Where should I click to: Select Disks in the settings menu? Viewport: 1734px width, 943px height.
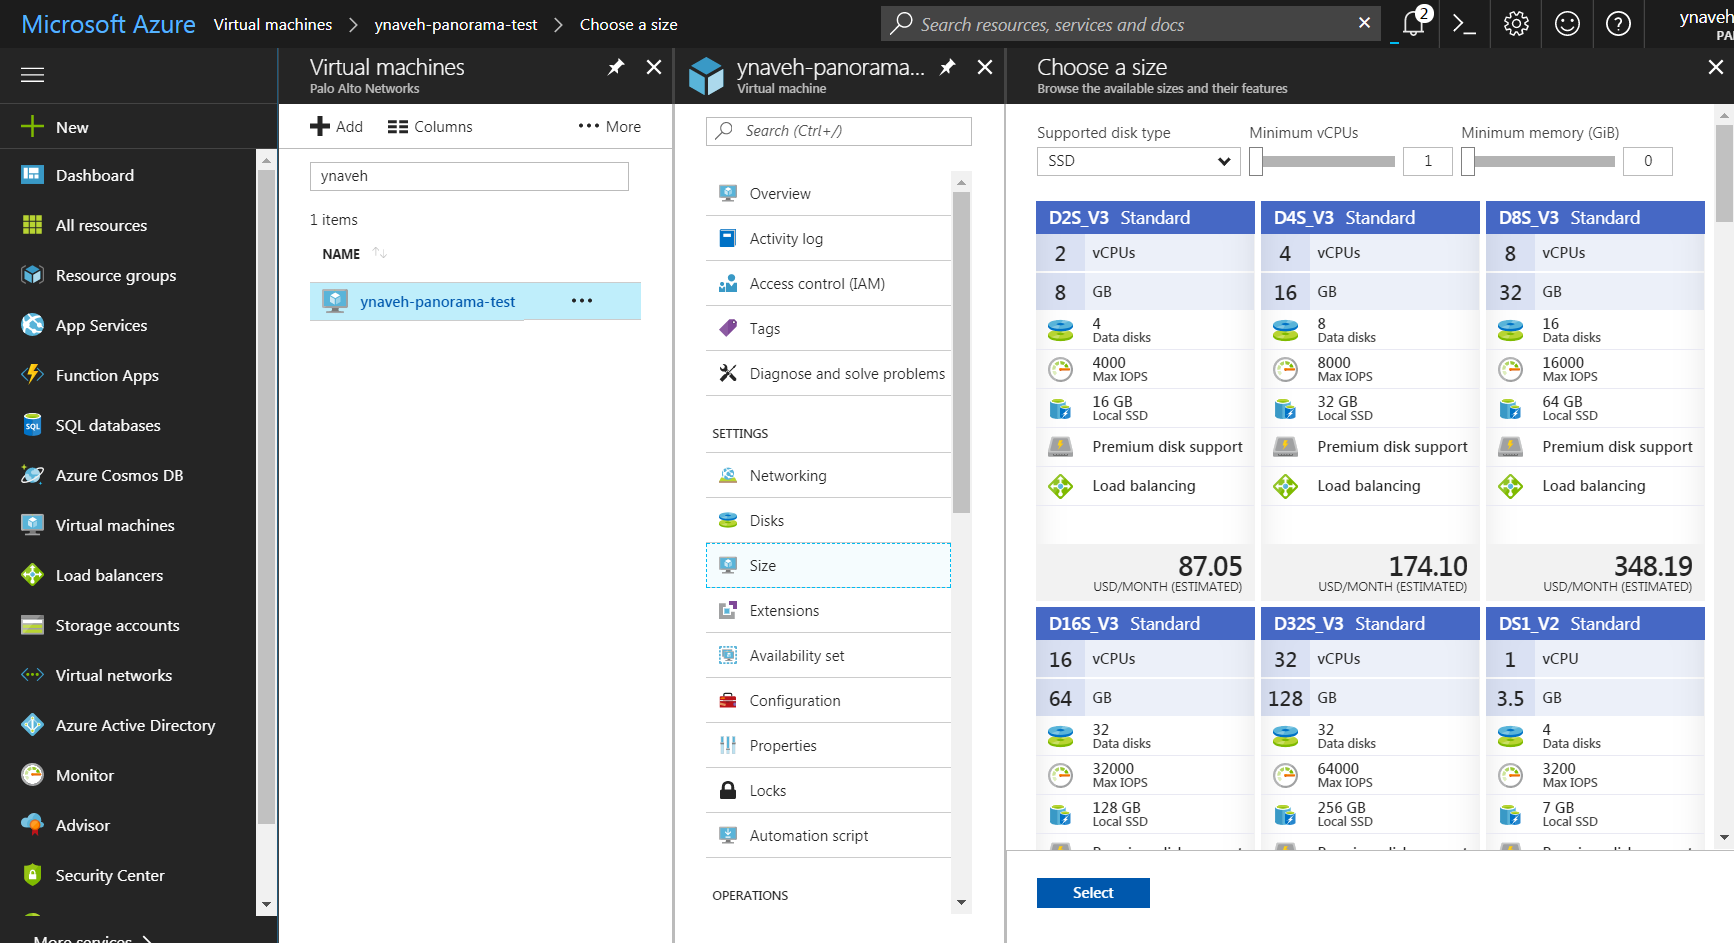[x=766, y=521]
